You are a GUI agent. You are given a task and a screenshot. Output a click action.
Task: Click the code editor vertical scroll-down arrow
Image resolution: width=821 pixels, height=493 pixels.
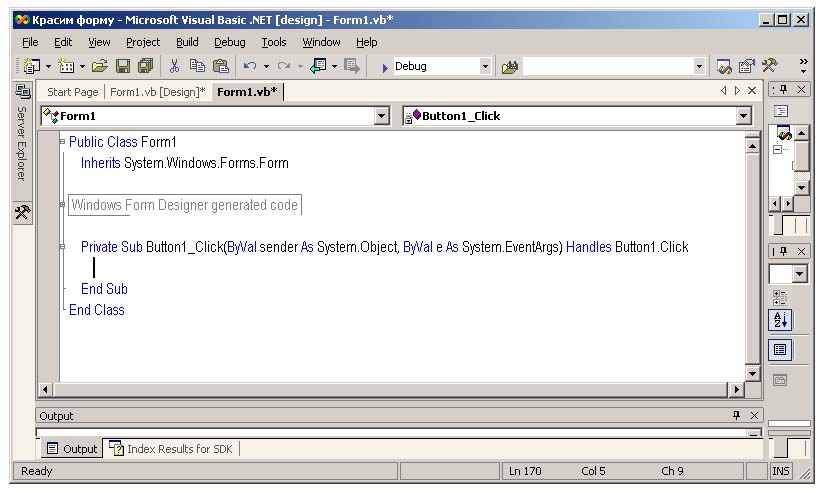(752, 374)
